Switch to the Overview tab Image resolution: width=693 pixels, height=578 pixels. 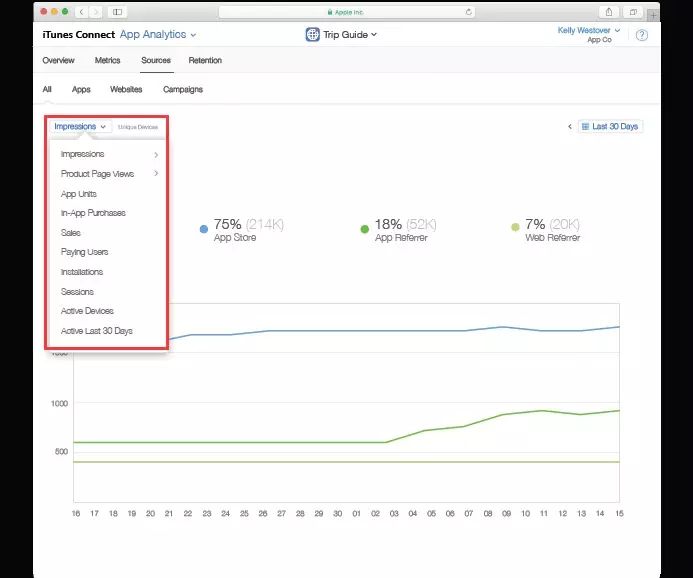coord(58,60)
